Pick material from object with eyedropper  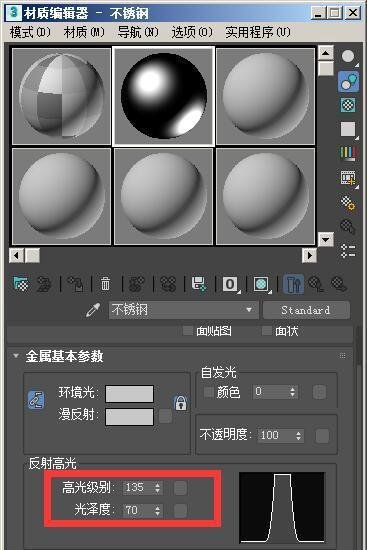pyautogui.click(x=93, y=310)
